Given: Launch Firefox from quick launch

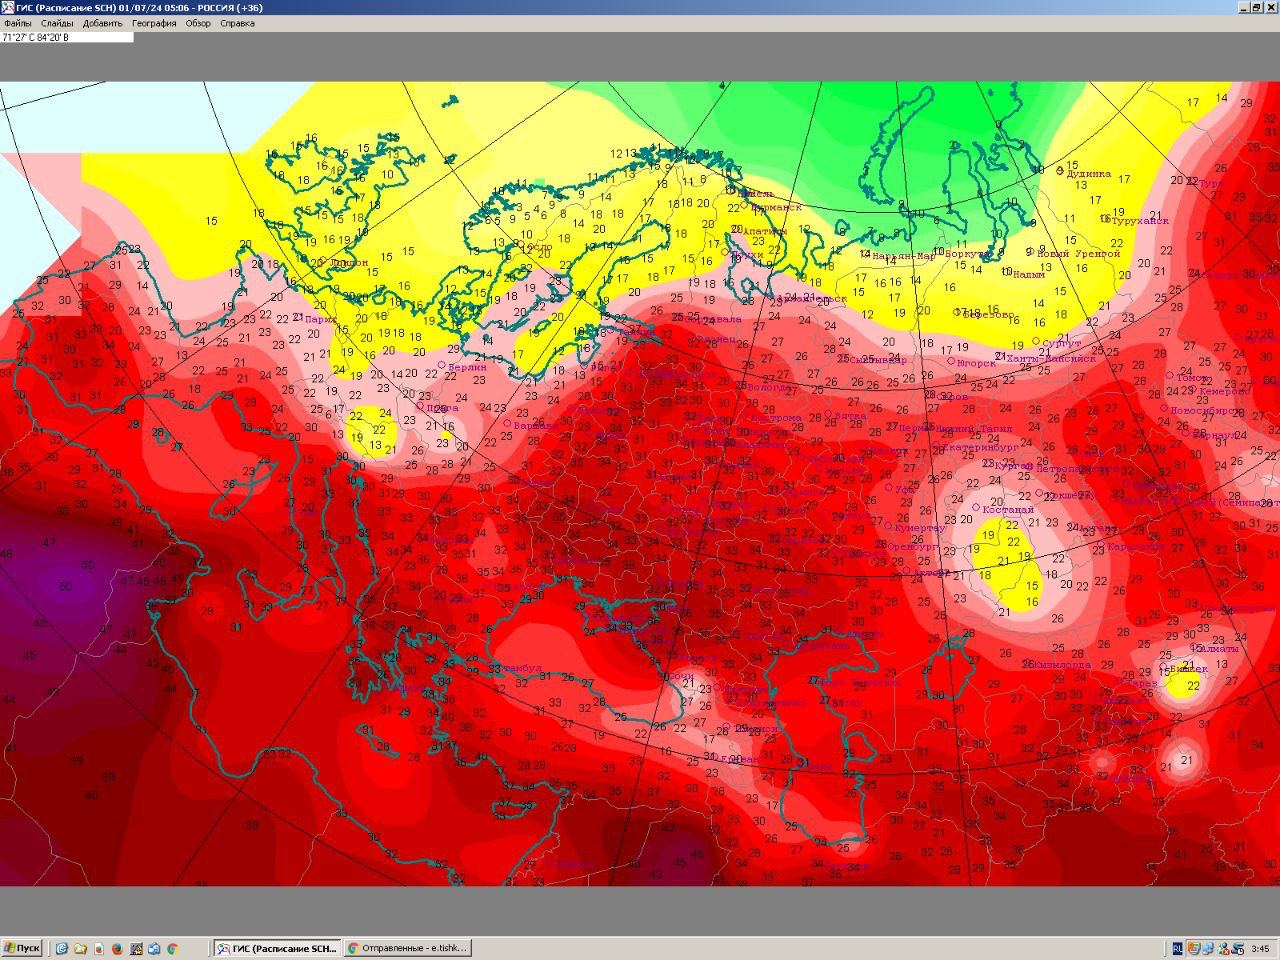Looking at the screenshot, I should tap(117, 948).
